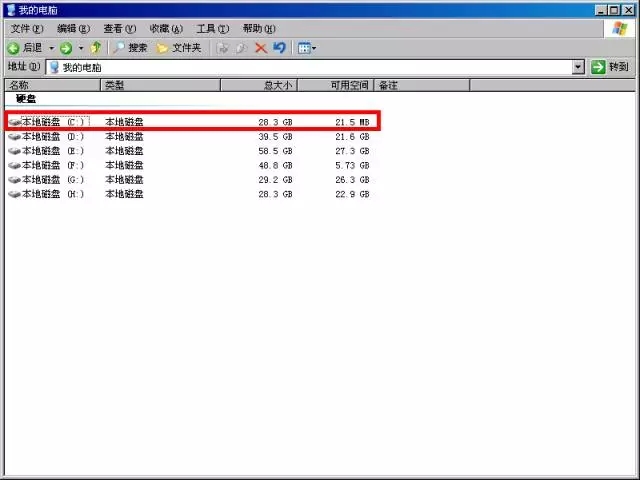
Task: Sort by the 备注 column header
Action: click(x=422, y=85)
